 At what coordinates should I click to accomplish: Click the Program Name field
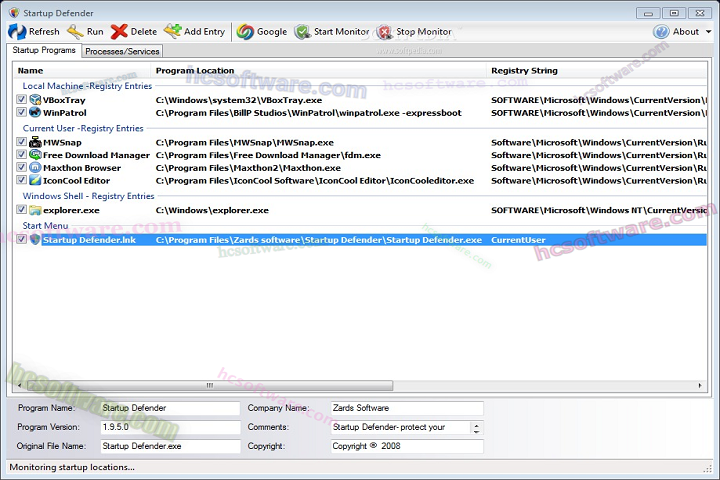(170, 408)
